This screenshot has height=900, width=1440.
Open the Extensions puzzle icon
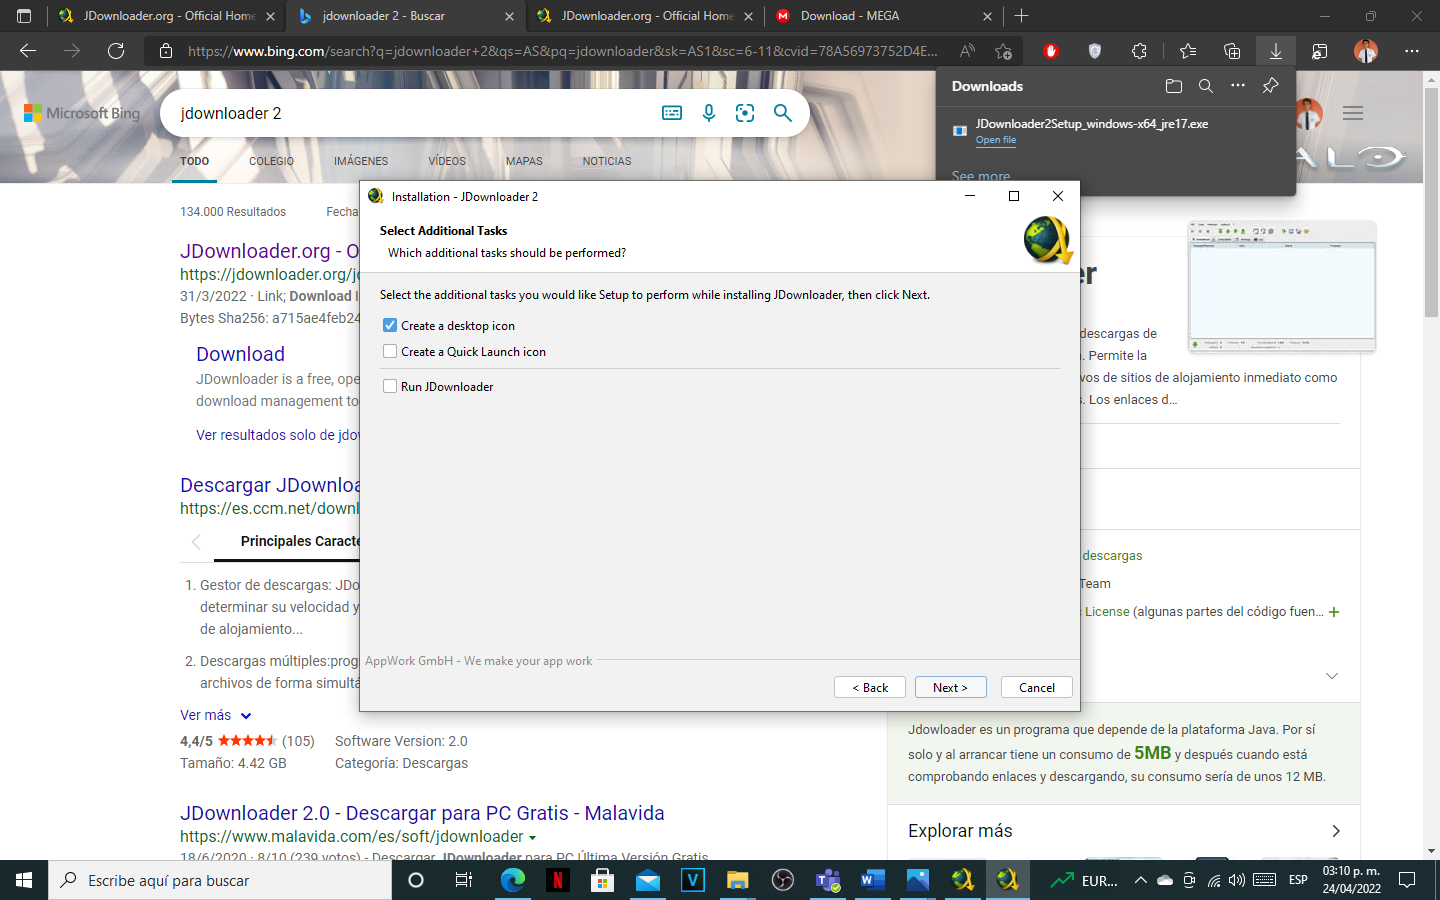pyautogui.click(x=1139, y=51)
